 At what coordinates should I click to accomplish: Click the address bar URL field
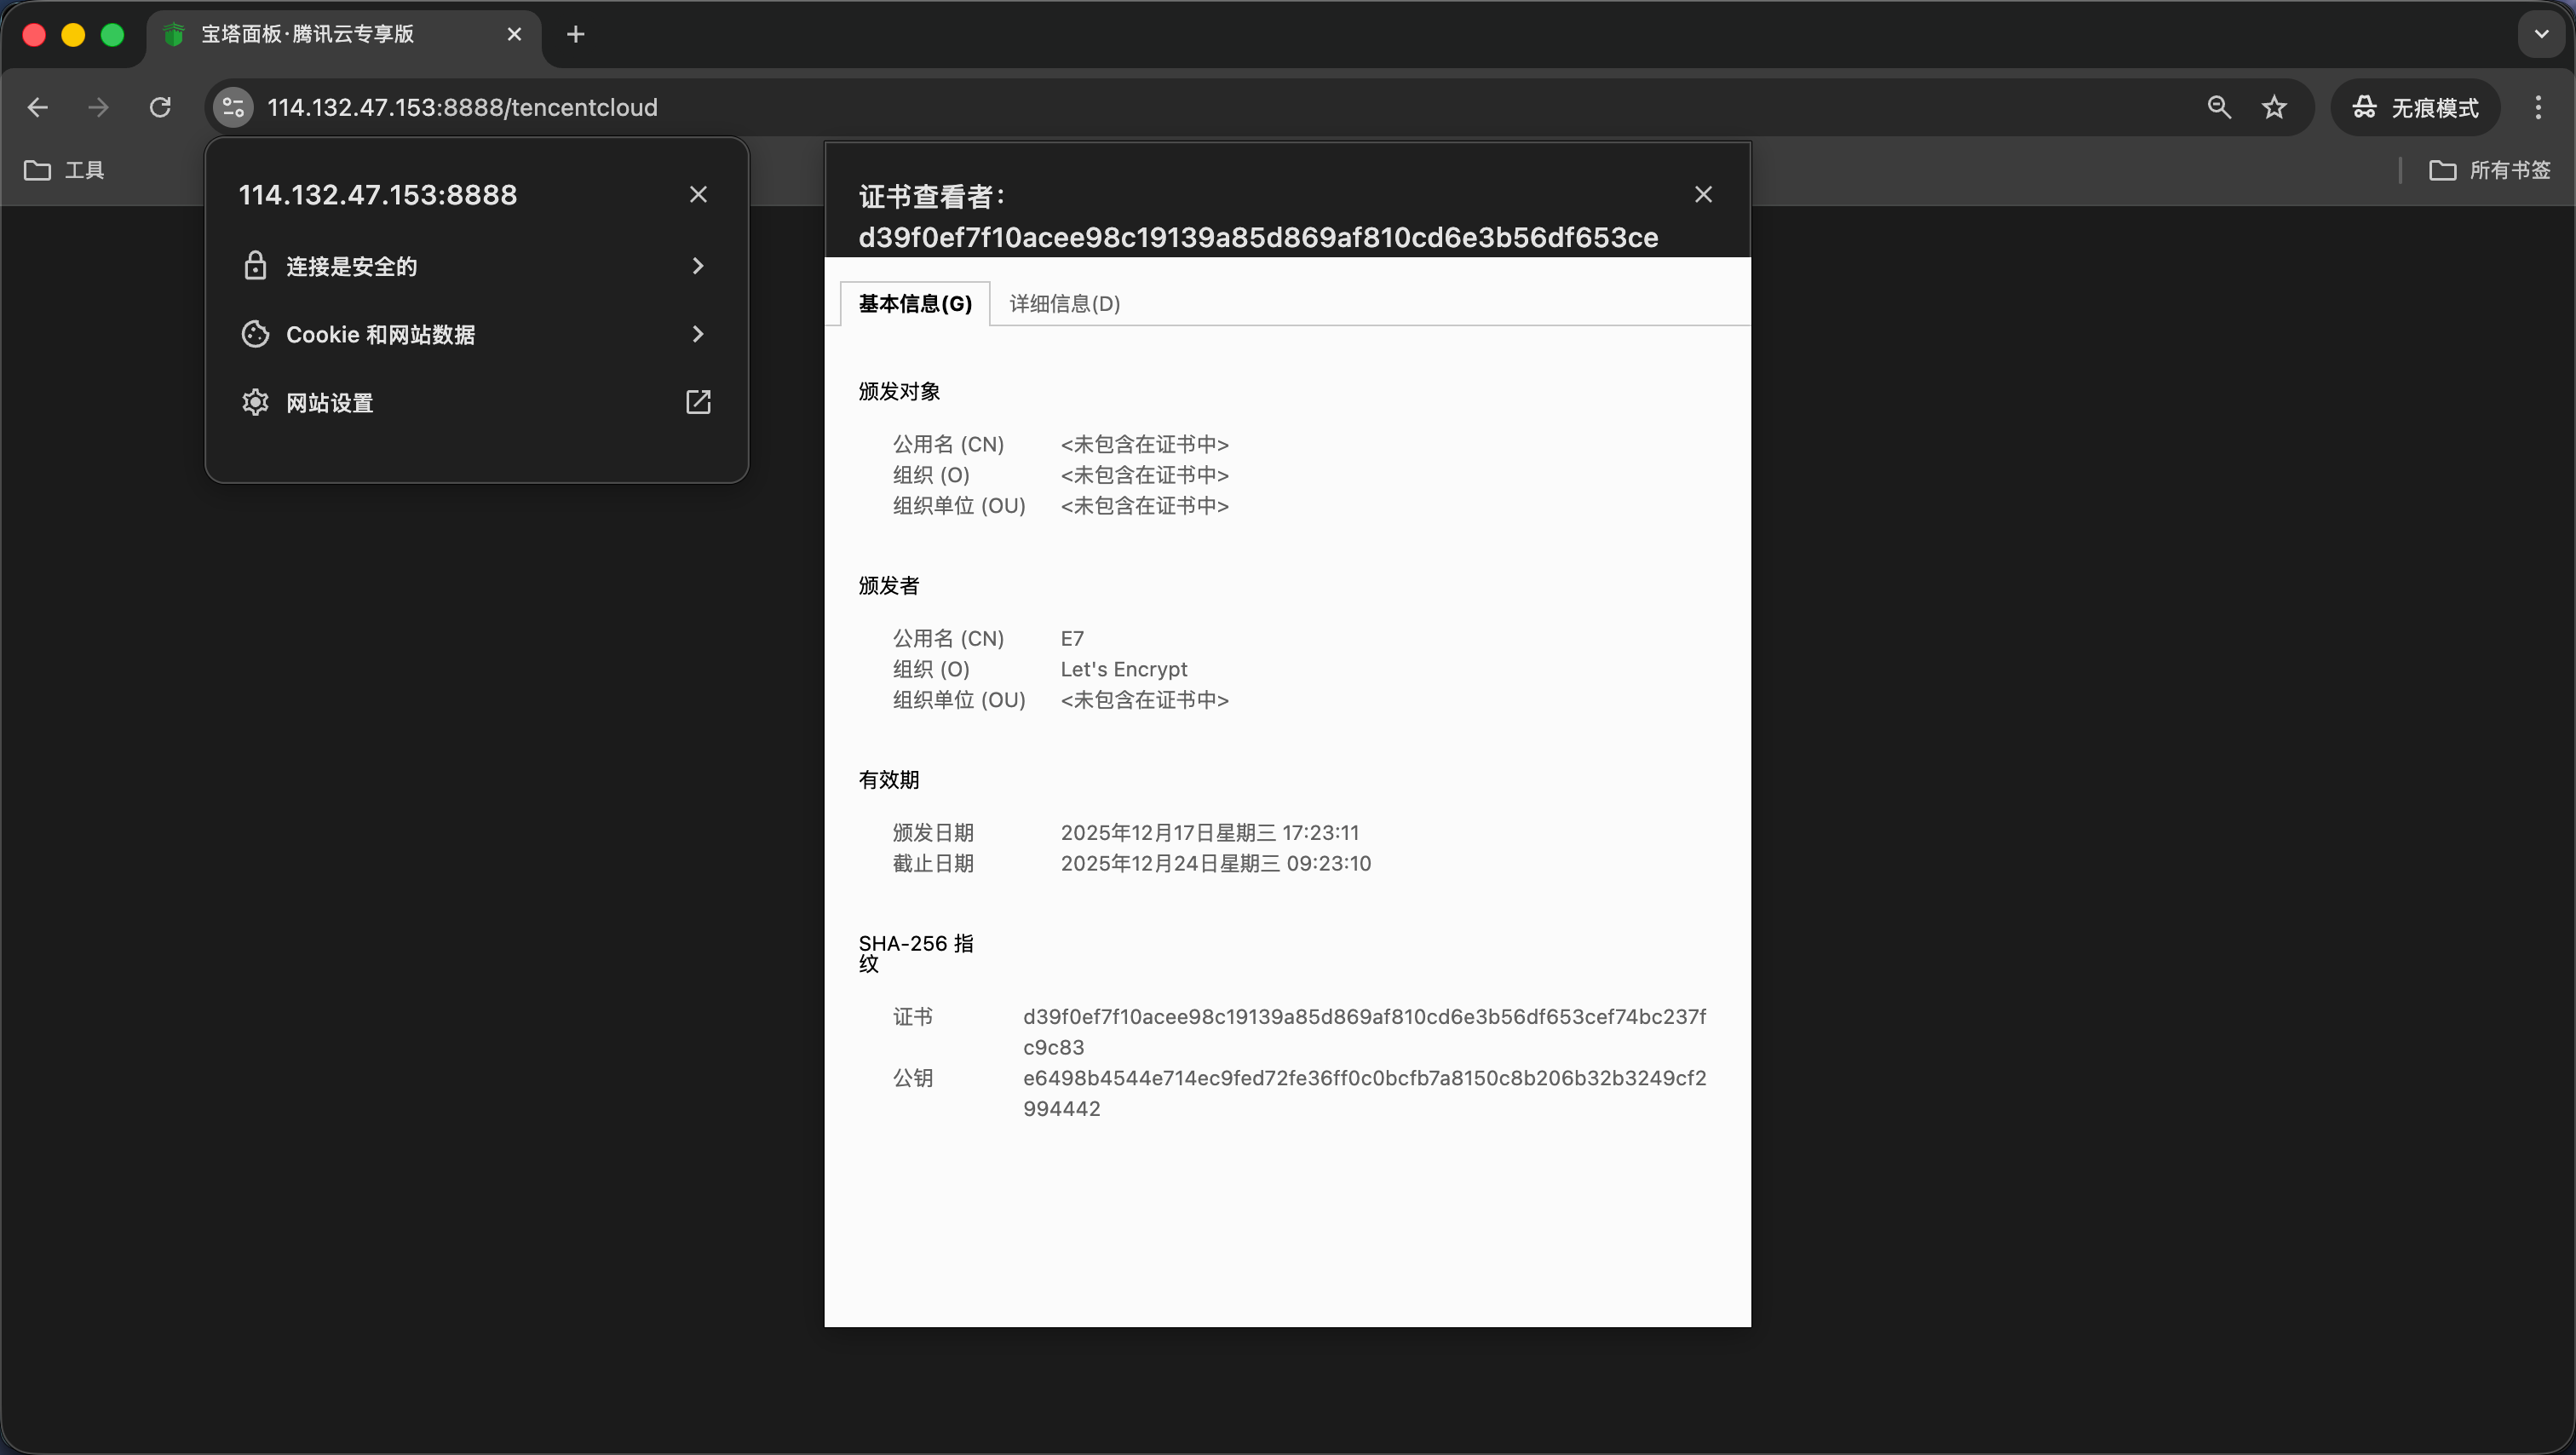click(x=462, y=107)
